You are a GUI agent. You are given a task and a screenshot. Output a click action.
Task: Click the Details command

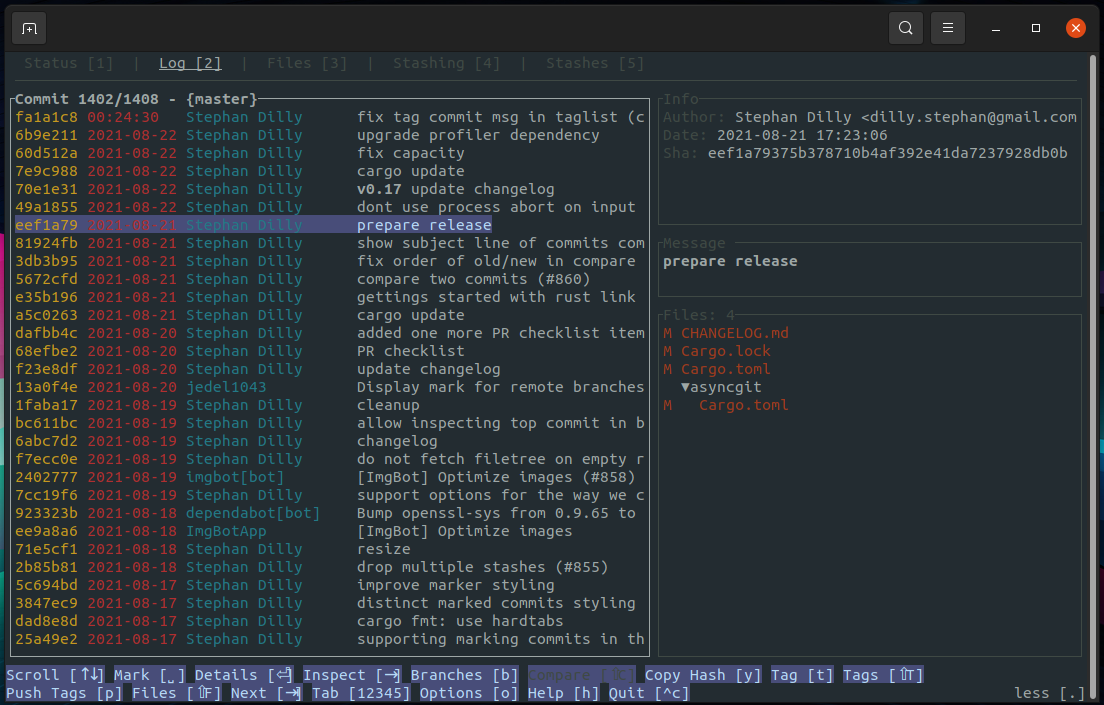point(244,675)
